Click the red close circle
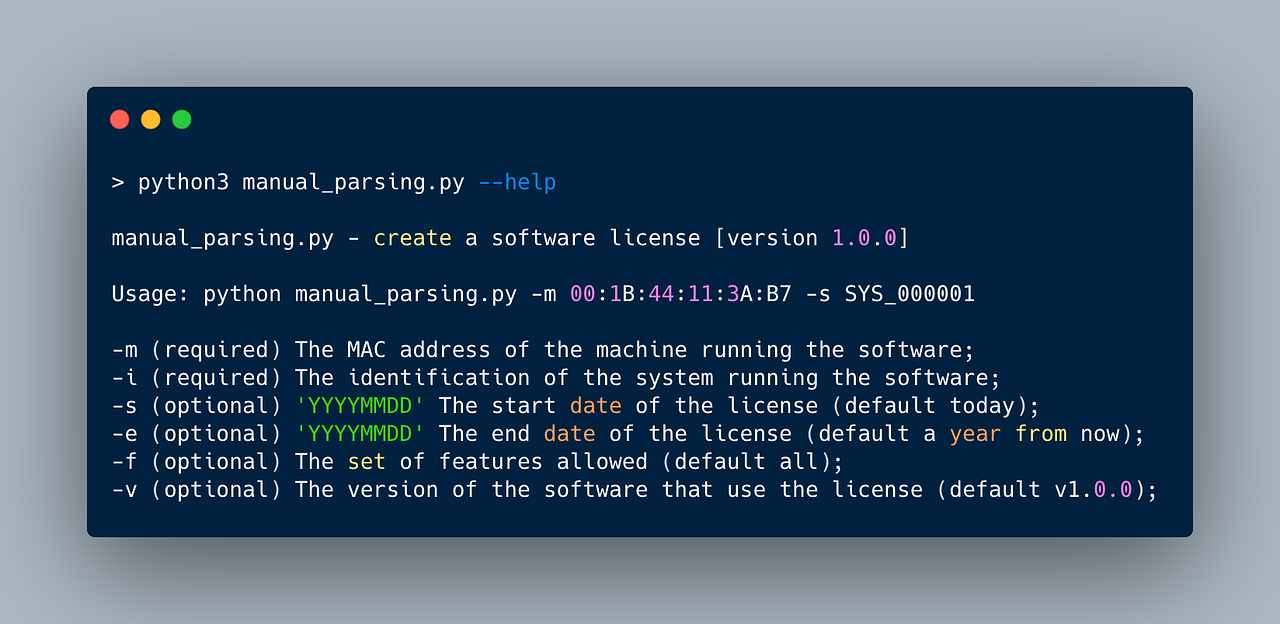The width and height of the screenshot is (1280, 624). [x=119, y=118]
